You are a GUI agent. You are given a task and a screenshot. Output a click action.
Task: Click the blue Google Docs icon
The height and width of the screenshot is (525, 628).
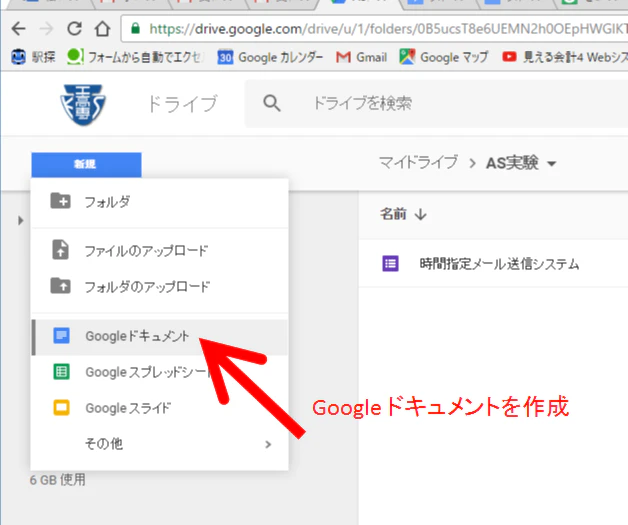(61, 336)
